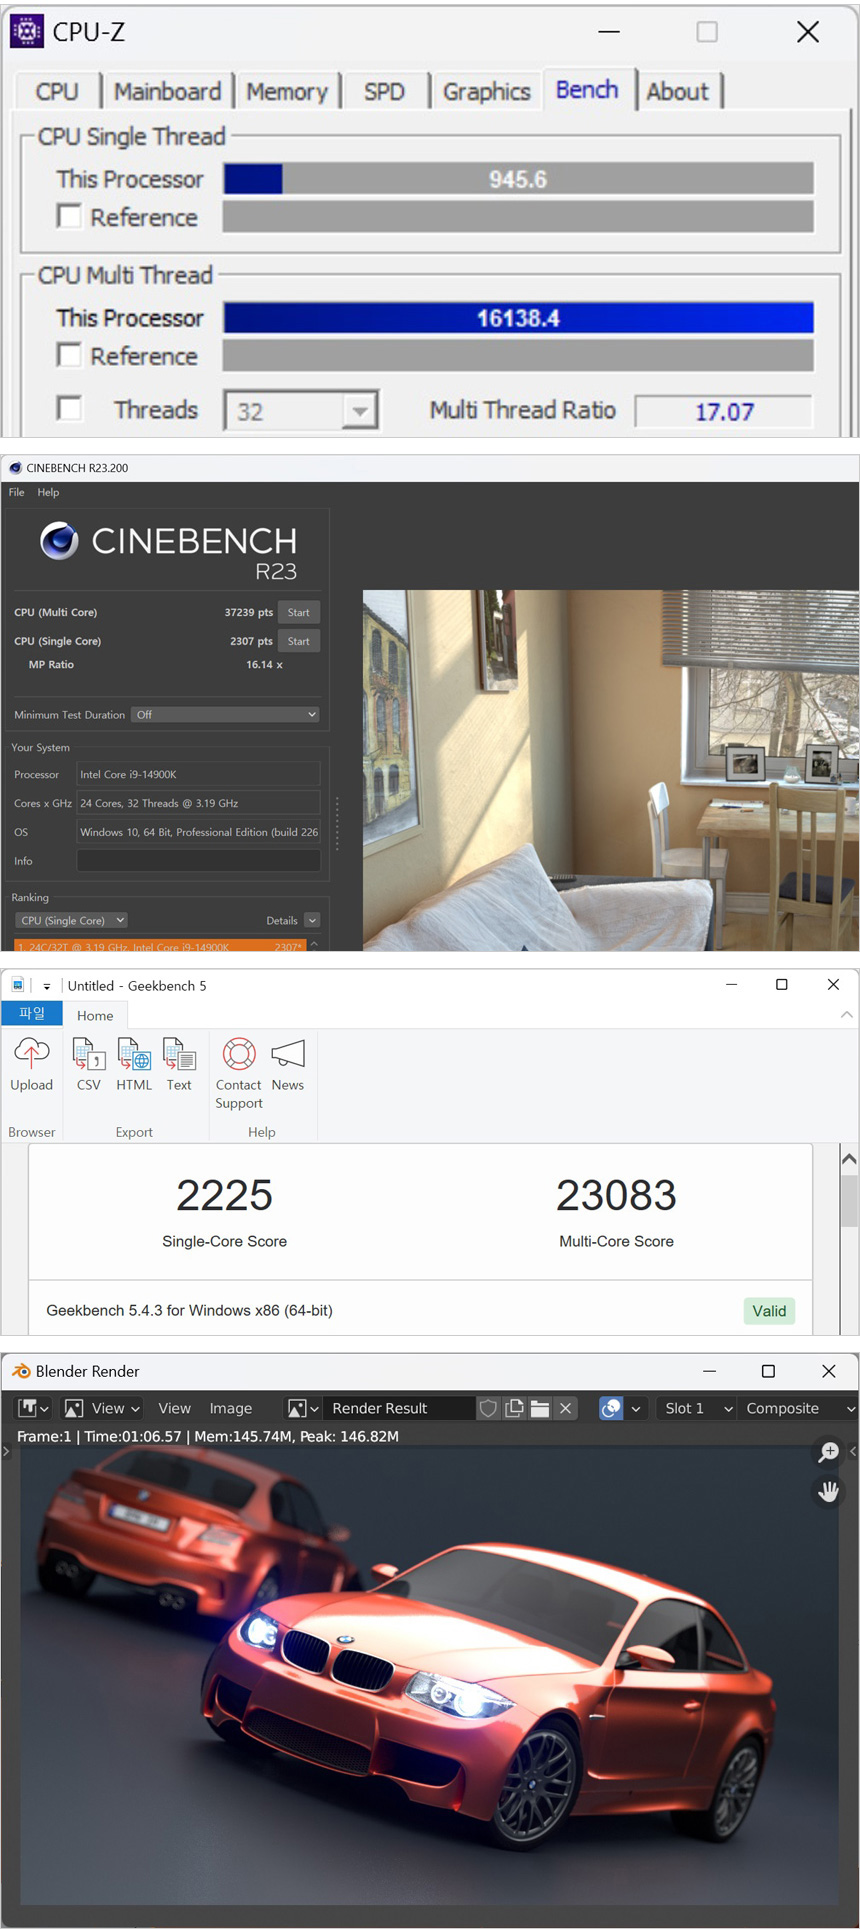Switch to the Mainboard tab in CPU-Z
The image size is (860, 1932).
pyautogui.click(x=167, y=91)
